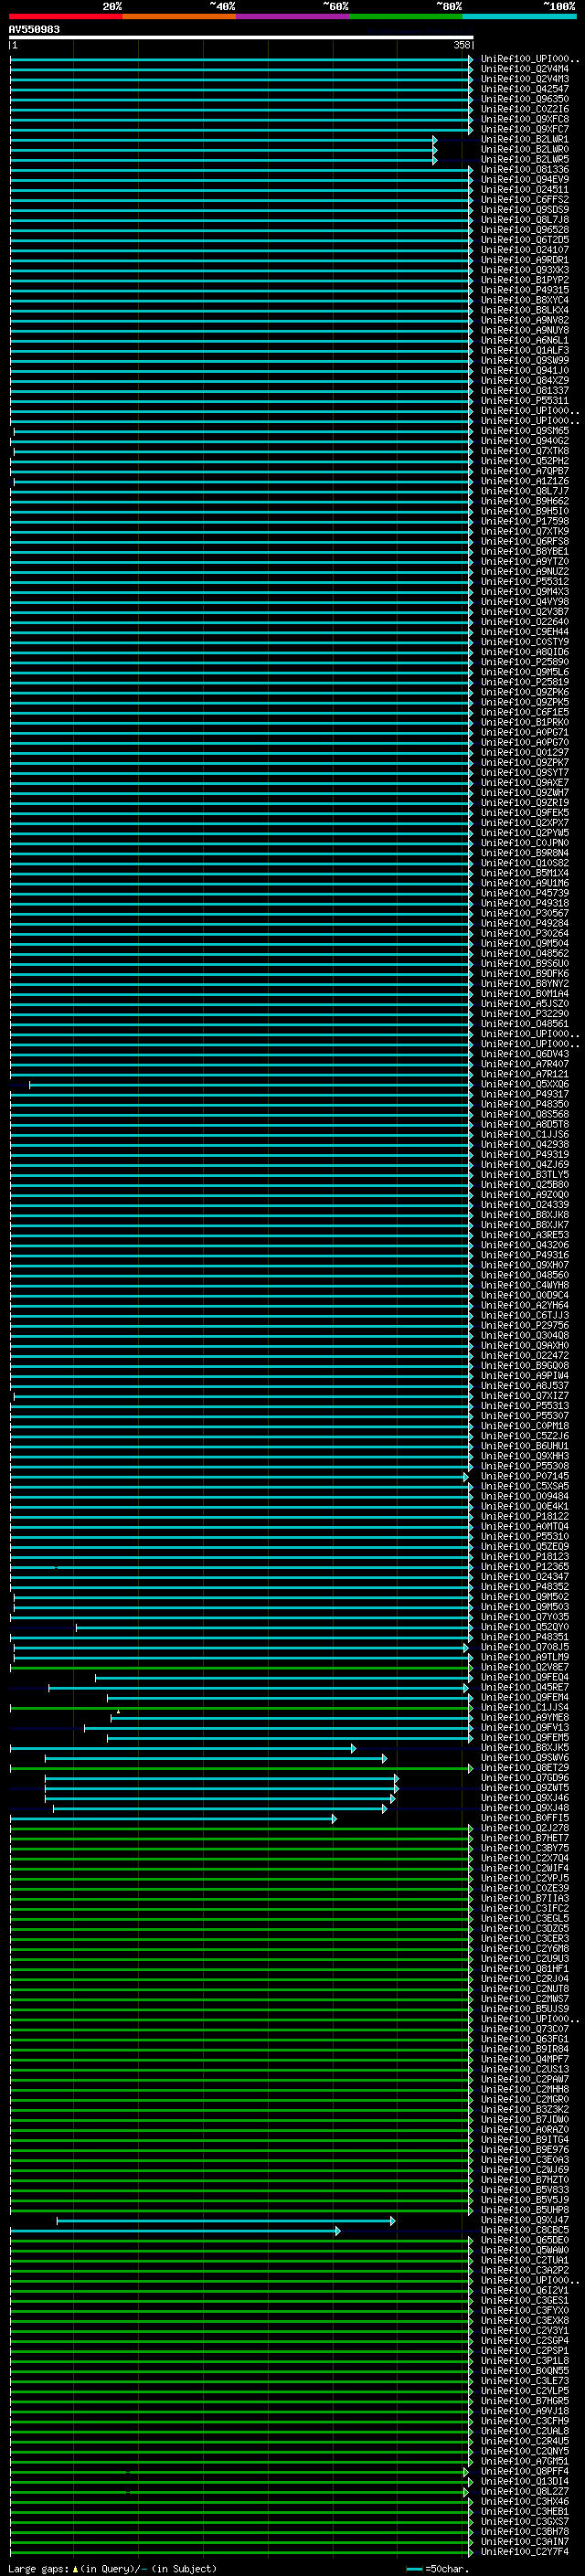
Task: Select the UniRef100_C3GES1 label
Action: coord(525,2300)
